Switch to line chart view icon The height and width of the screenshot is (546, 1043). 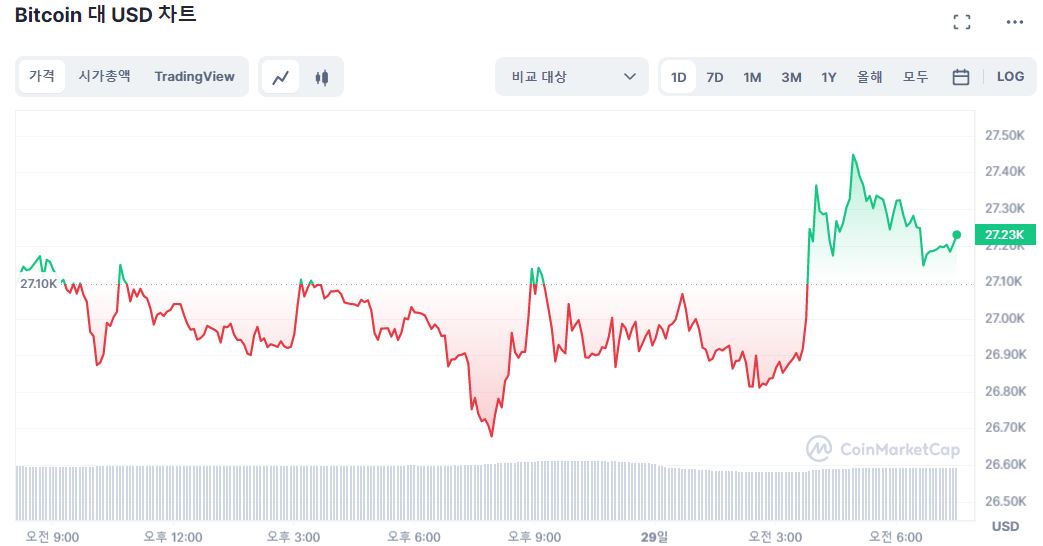point(281,77)
